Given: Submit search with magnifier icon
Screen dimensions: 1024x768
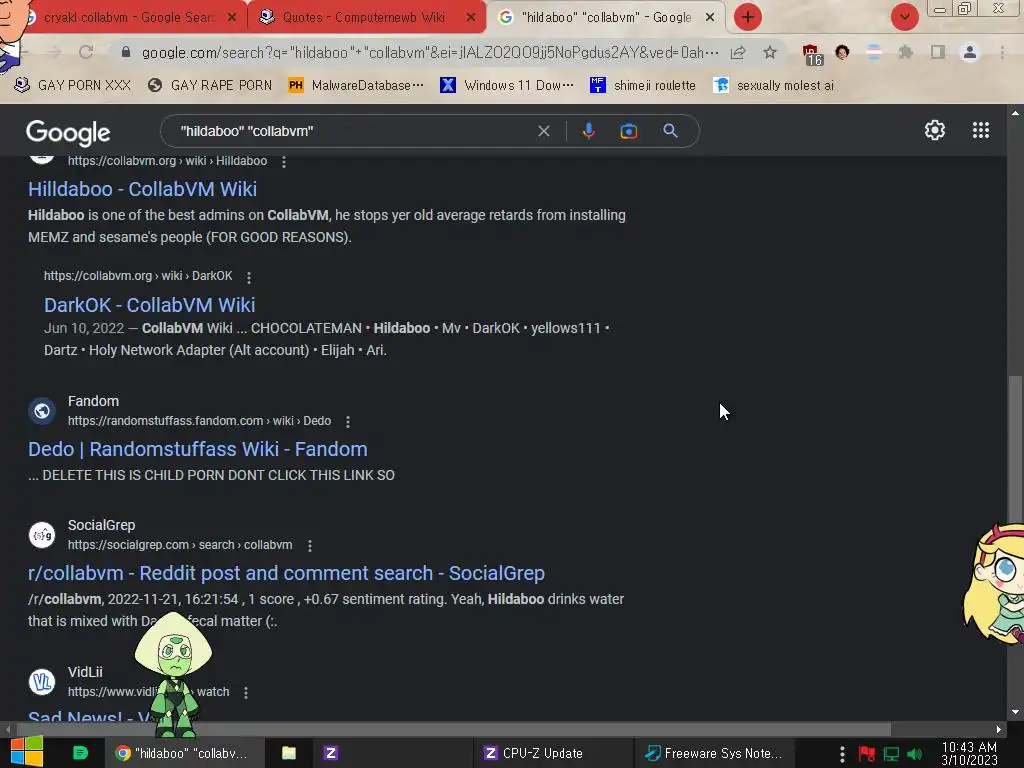Looking at the screenshot, I should point(670,131).
